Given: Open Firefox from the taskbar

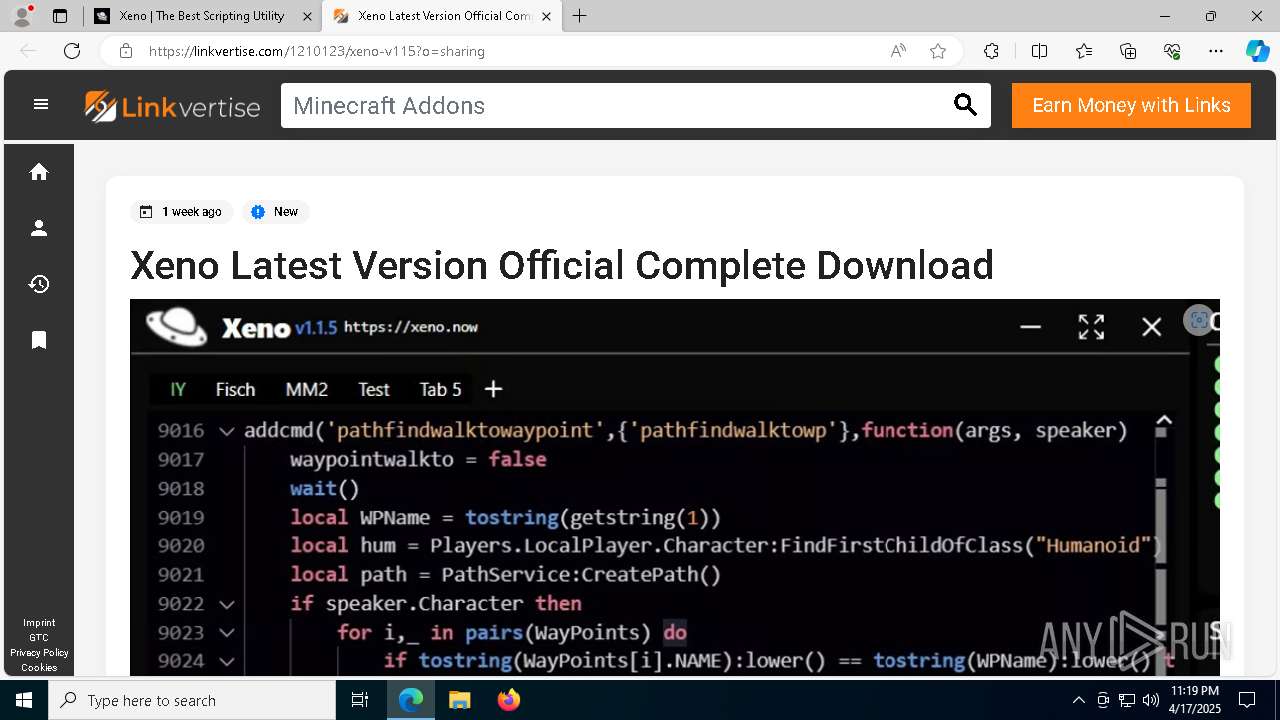Looking at the screenshot, I should coord(509,700).
